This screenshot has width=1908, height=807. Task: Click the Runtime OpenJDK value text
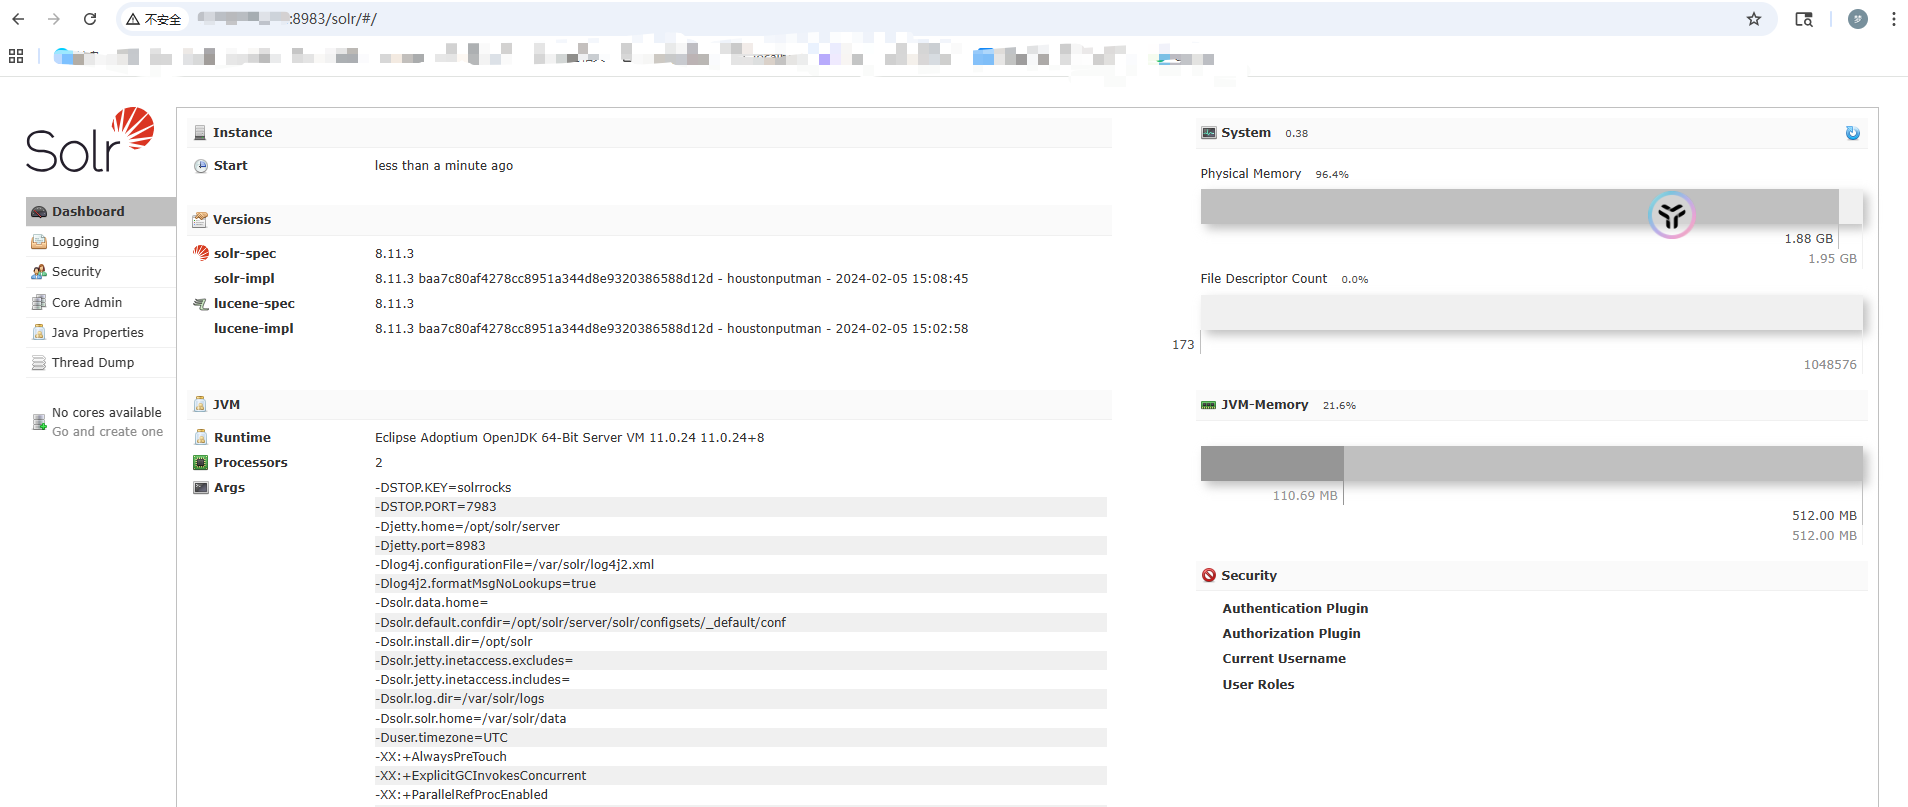pos(569,438)
